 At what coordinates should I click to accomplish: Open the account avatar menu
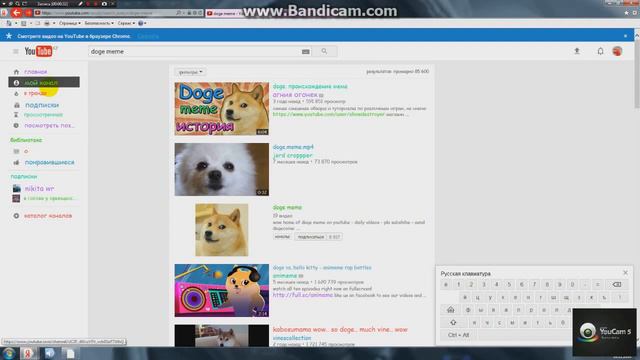pyautogui.click(x=617, y=51)
